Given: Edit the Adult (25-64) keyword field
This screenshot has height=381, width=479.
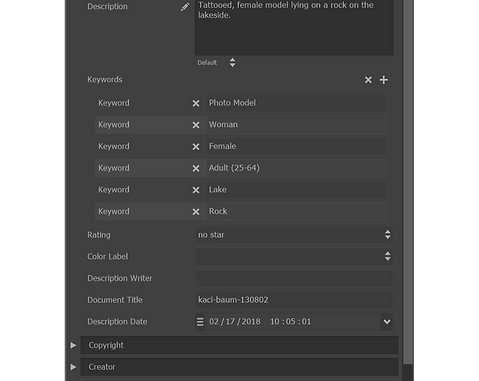Looking at the screenshot, I should [x=296, y=168].
